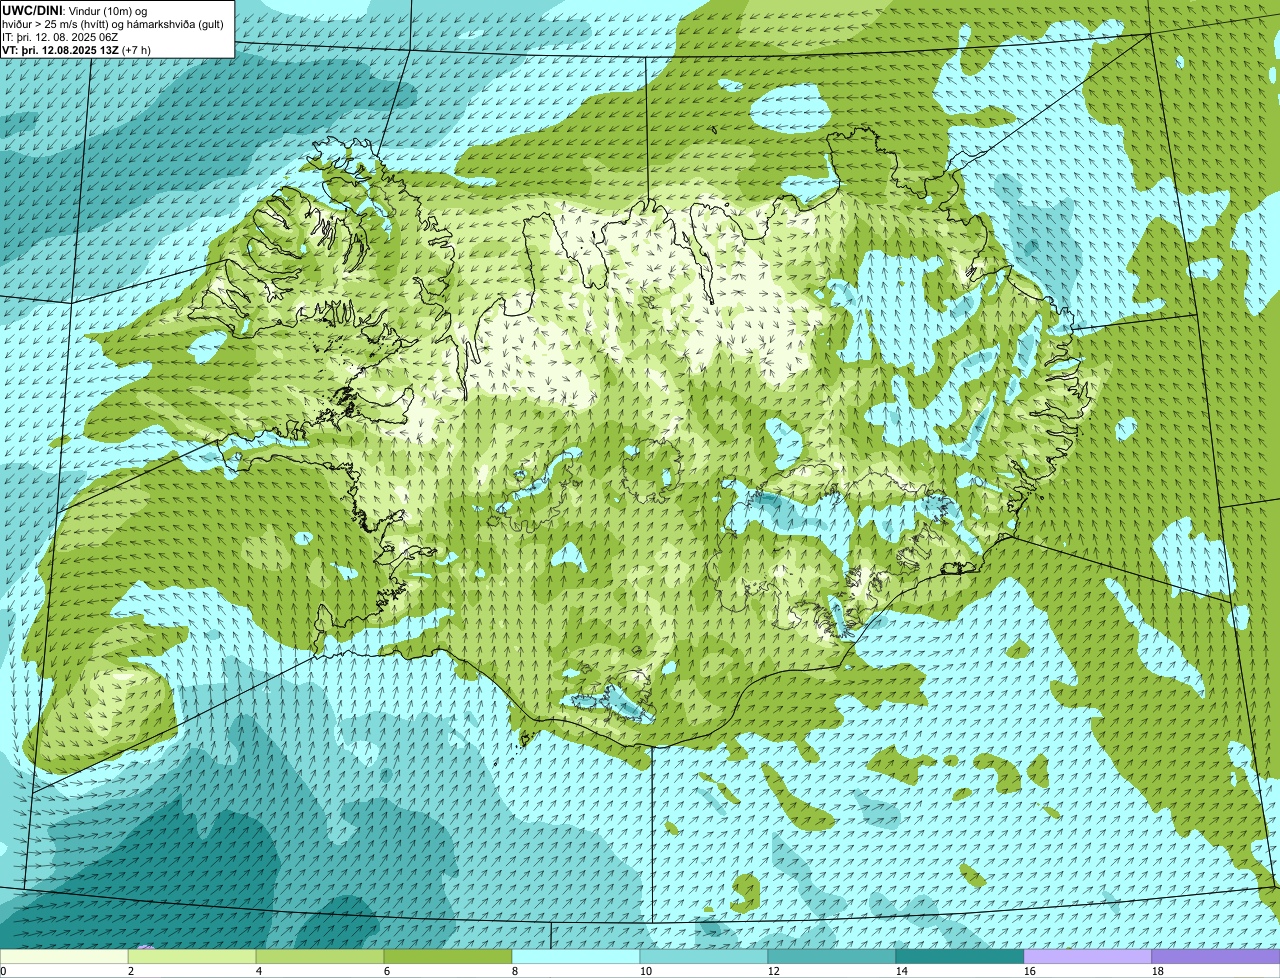Click the legend scale label "14"
The height and width of the screenshot is (978, 1280).
point(902,971)
